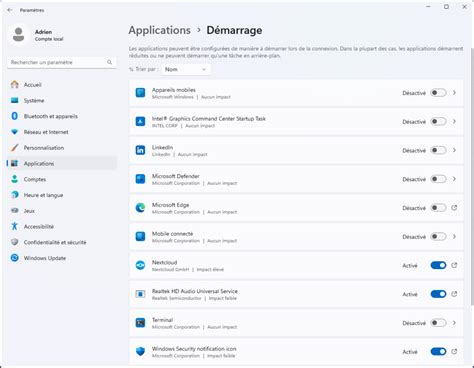Viewport: 474px width, 368px height.
Task: Enable Appareils mobiles at startup
Action: [x=438, y=93]
